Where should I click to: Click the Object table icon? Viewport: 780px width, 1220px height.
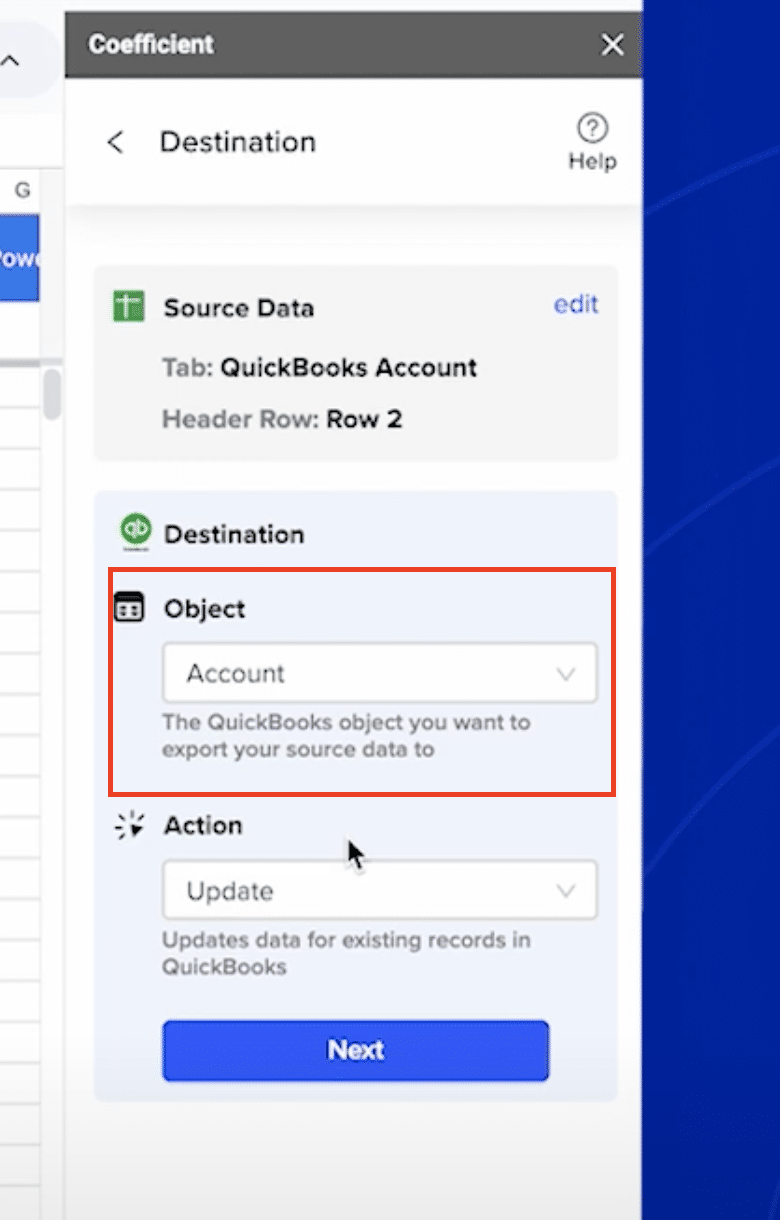tap(129, 608)
